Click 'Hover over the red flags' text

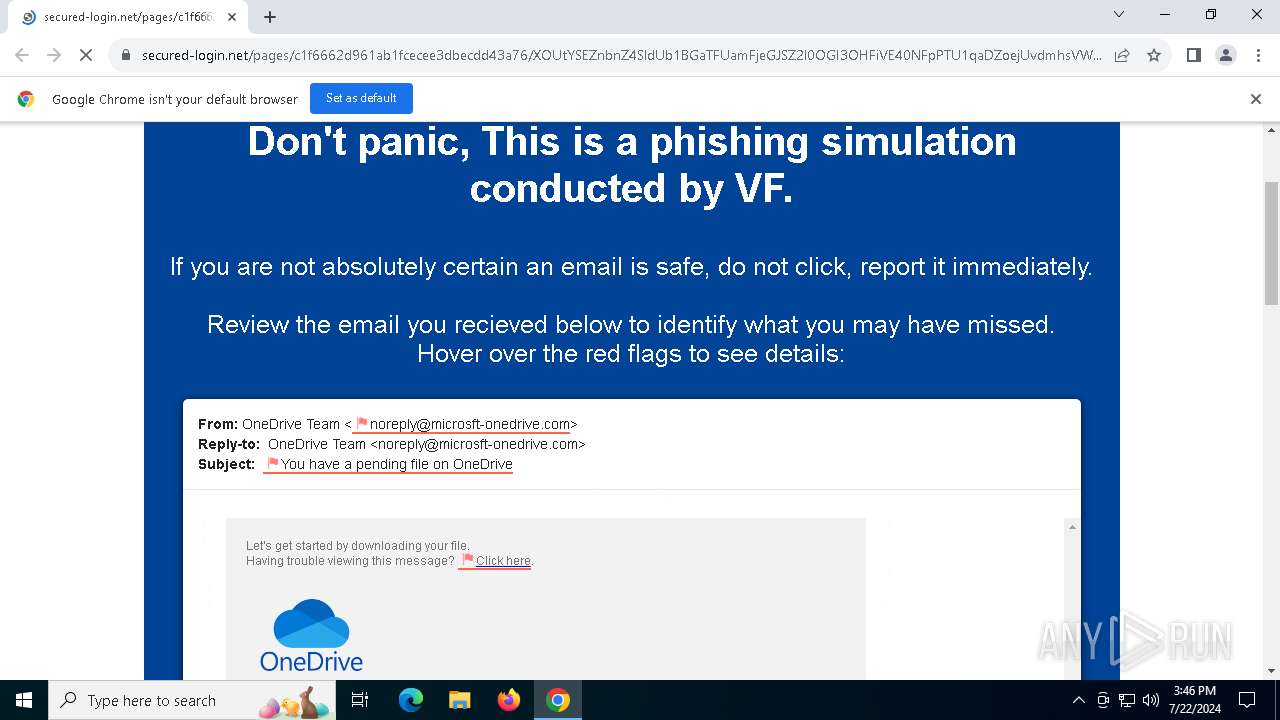click(631, 353)
